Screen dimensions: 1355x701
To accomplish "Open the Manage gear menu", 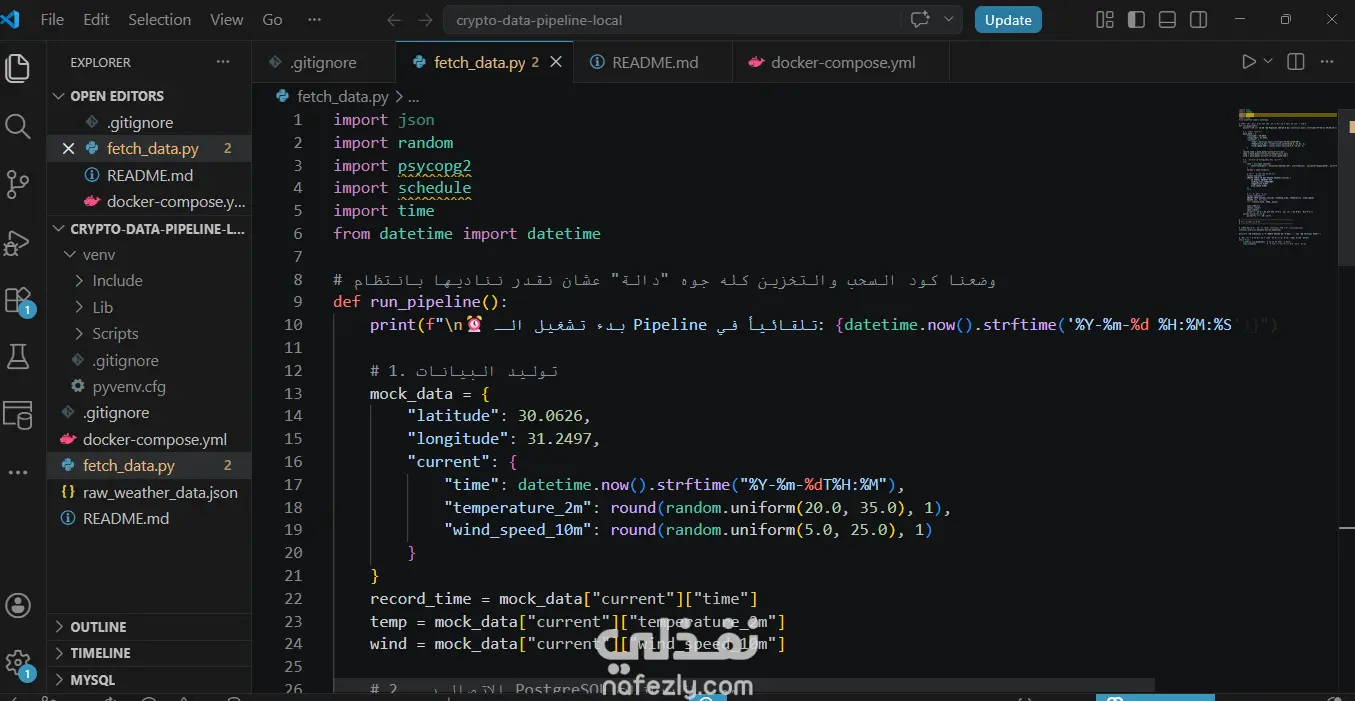I will point(18,663).
